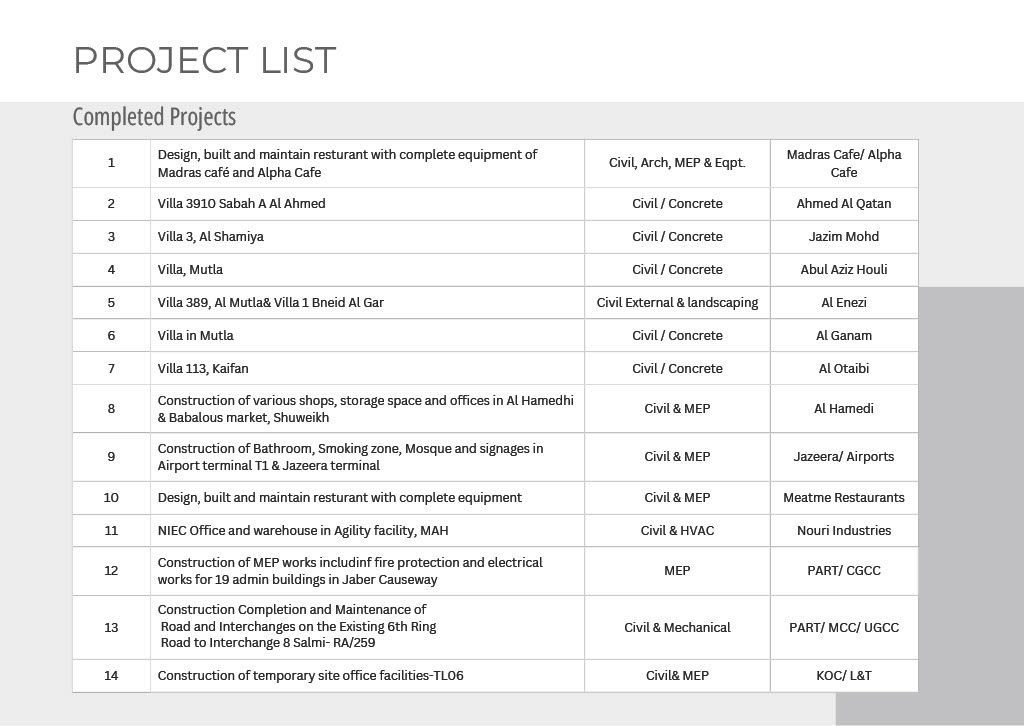Click the Abul Aziz Houli client cell
The image size is (1024, 726).
coord(843,270)
